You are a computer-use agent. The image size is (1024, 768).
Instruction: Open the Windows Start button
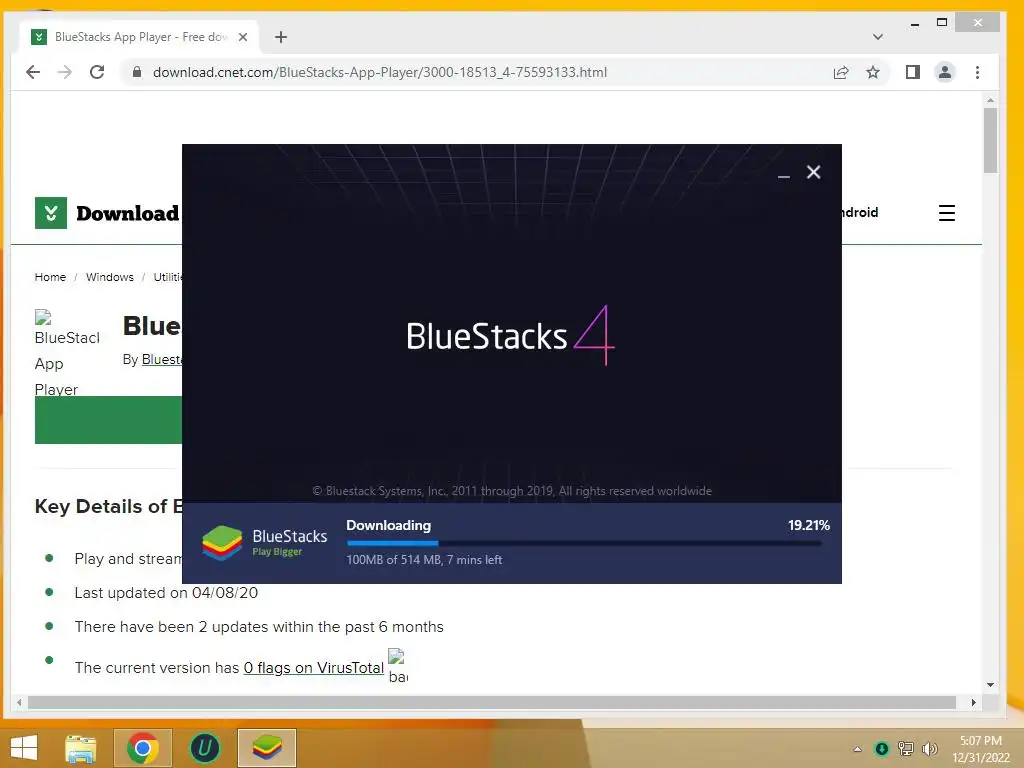tap(24, 748)
